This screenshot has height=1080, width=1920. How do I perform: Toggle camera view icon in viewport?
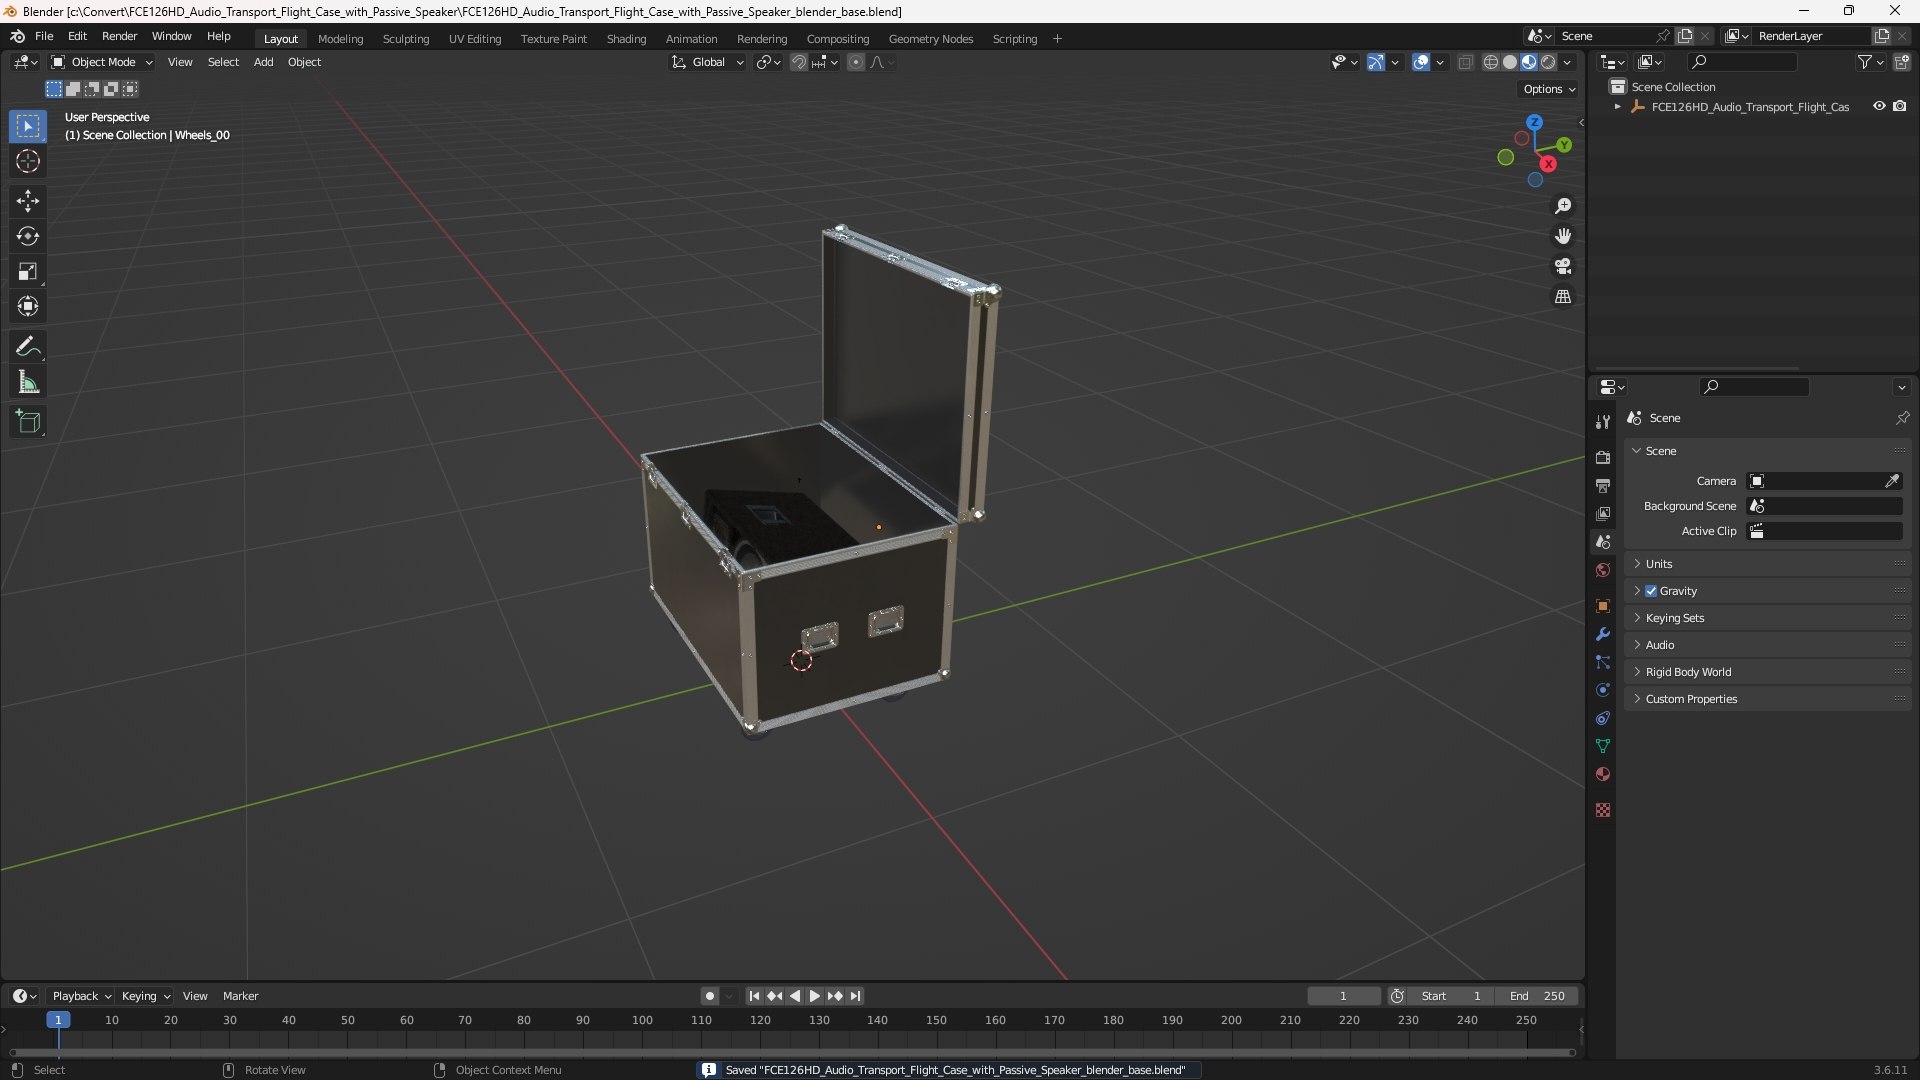(1563, 266)
